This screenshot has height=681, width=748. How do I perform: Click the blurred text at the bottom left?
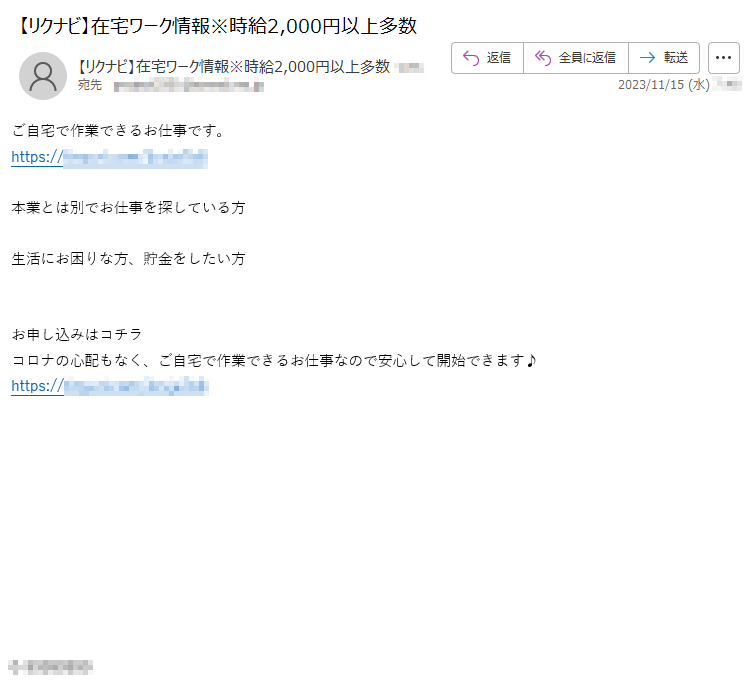(x=51, y=666)
